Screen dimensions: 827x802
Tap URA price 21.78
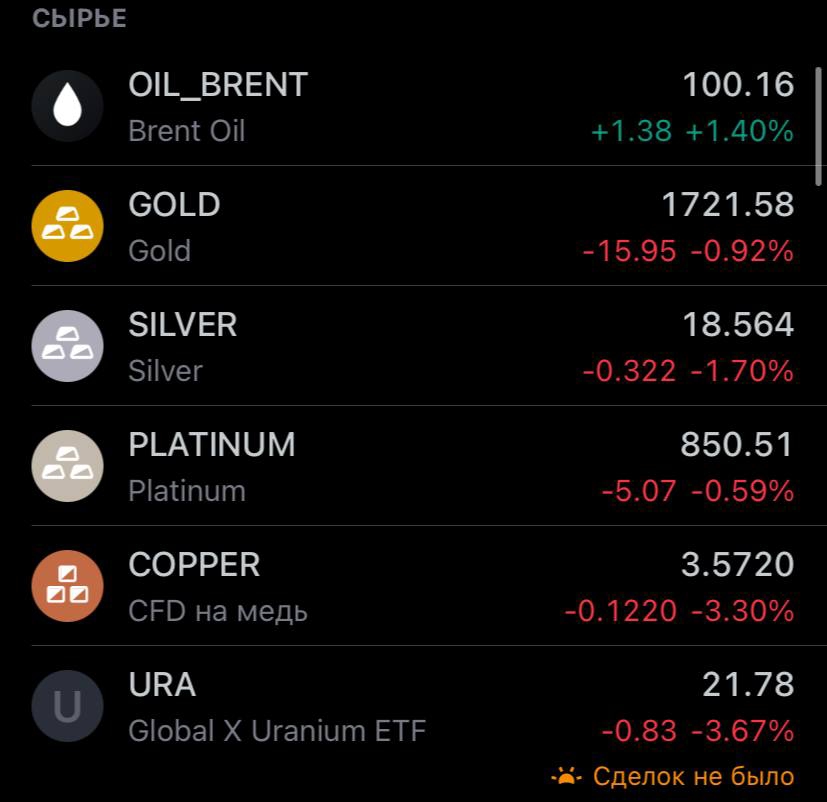click(748, 684)
